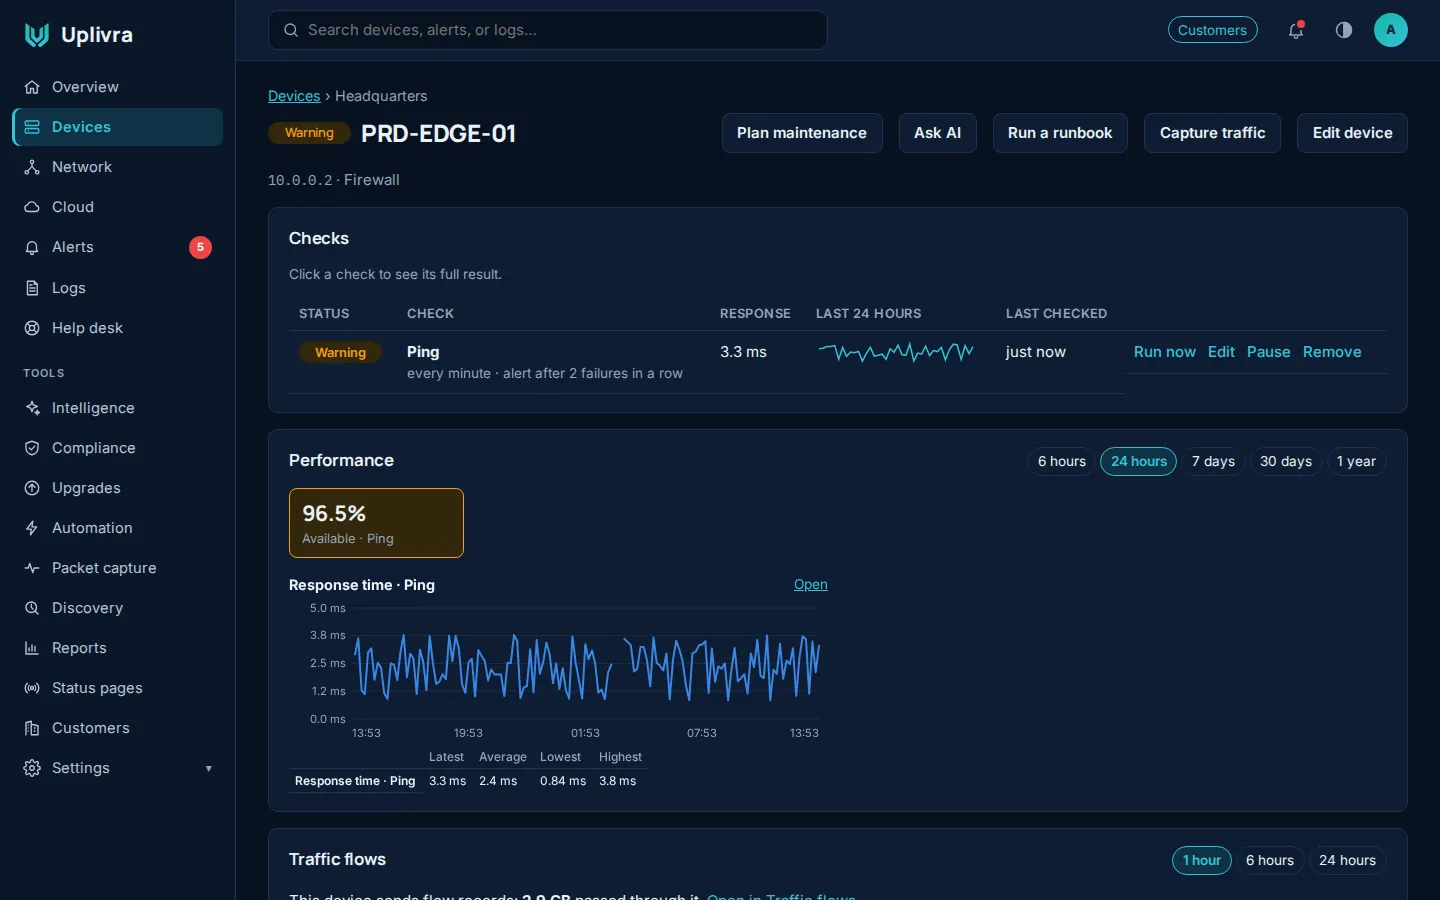
Task: Open Intelligence via its sparkle icon
Action: [32, 408]
